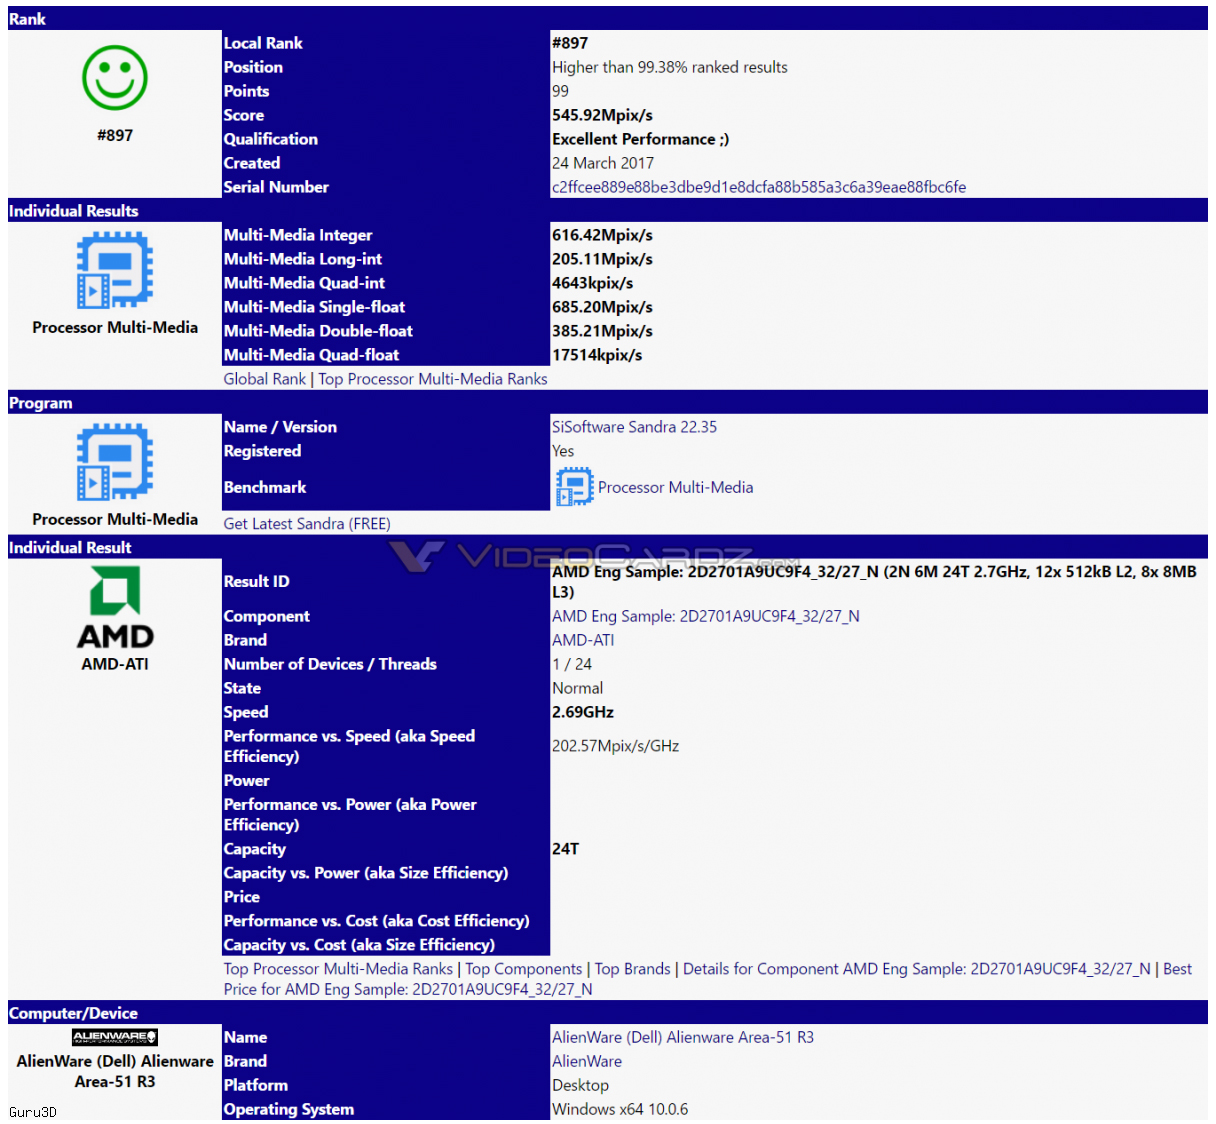
Task: Click the #897 local rank value
Action: [570, 43]
